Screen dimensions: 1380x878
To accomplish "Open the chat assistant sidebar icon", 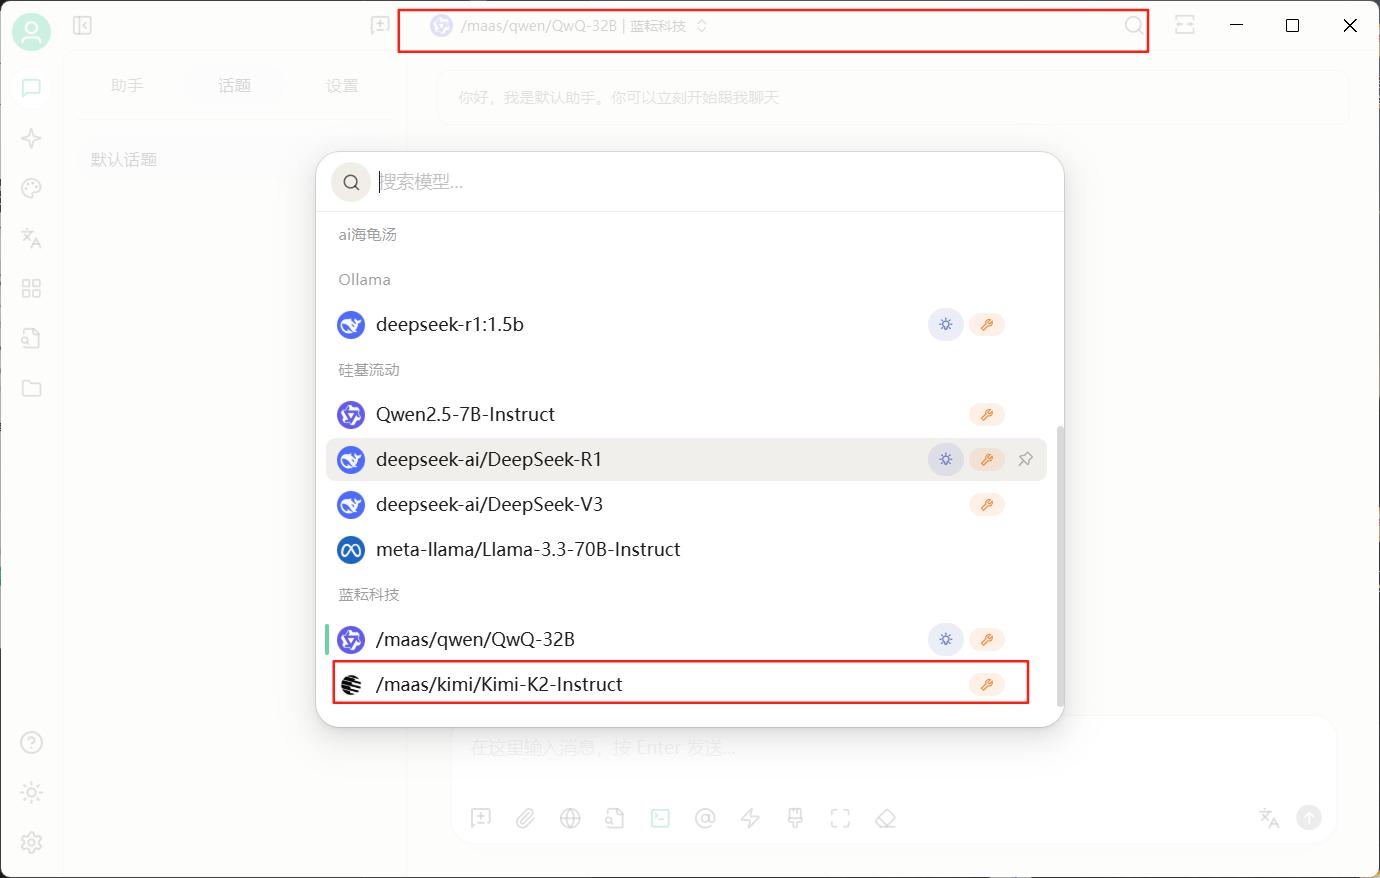I will [x=31, y=88].
